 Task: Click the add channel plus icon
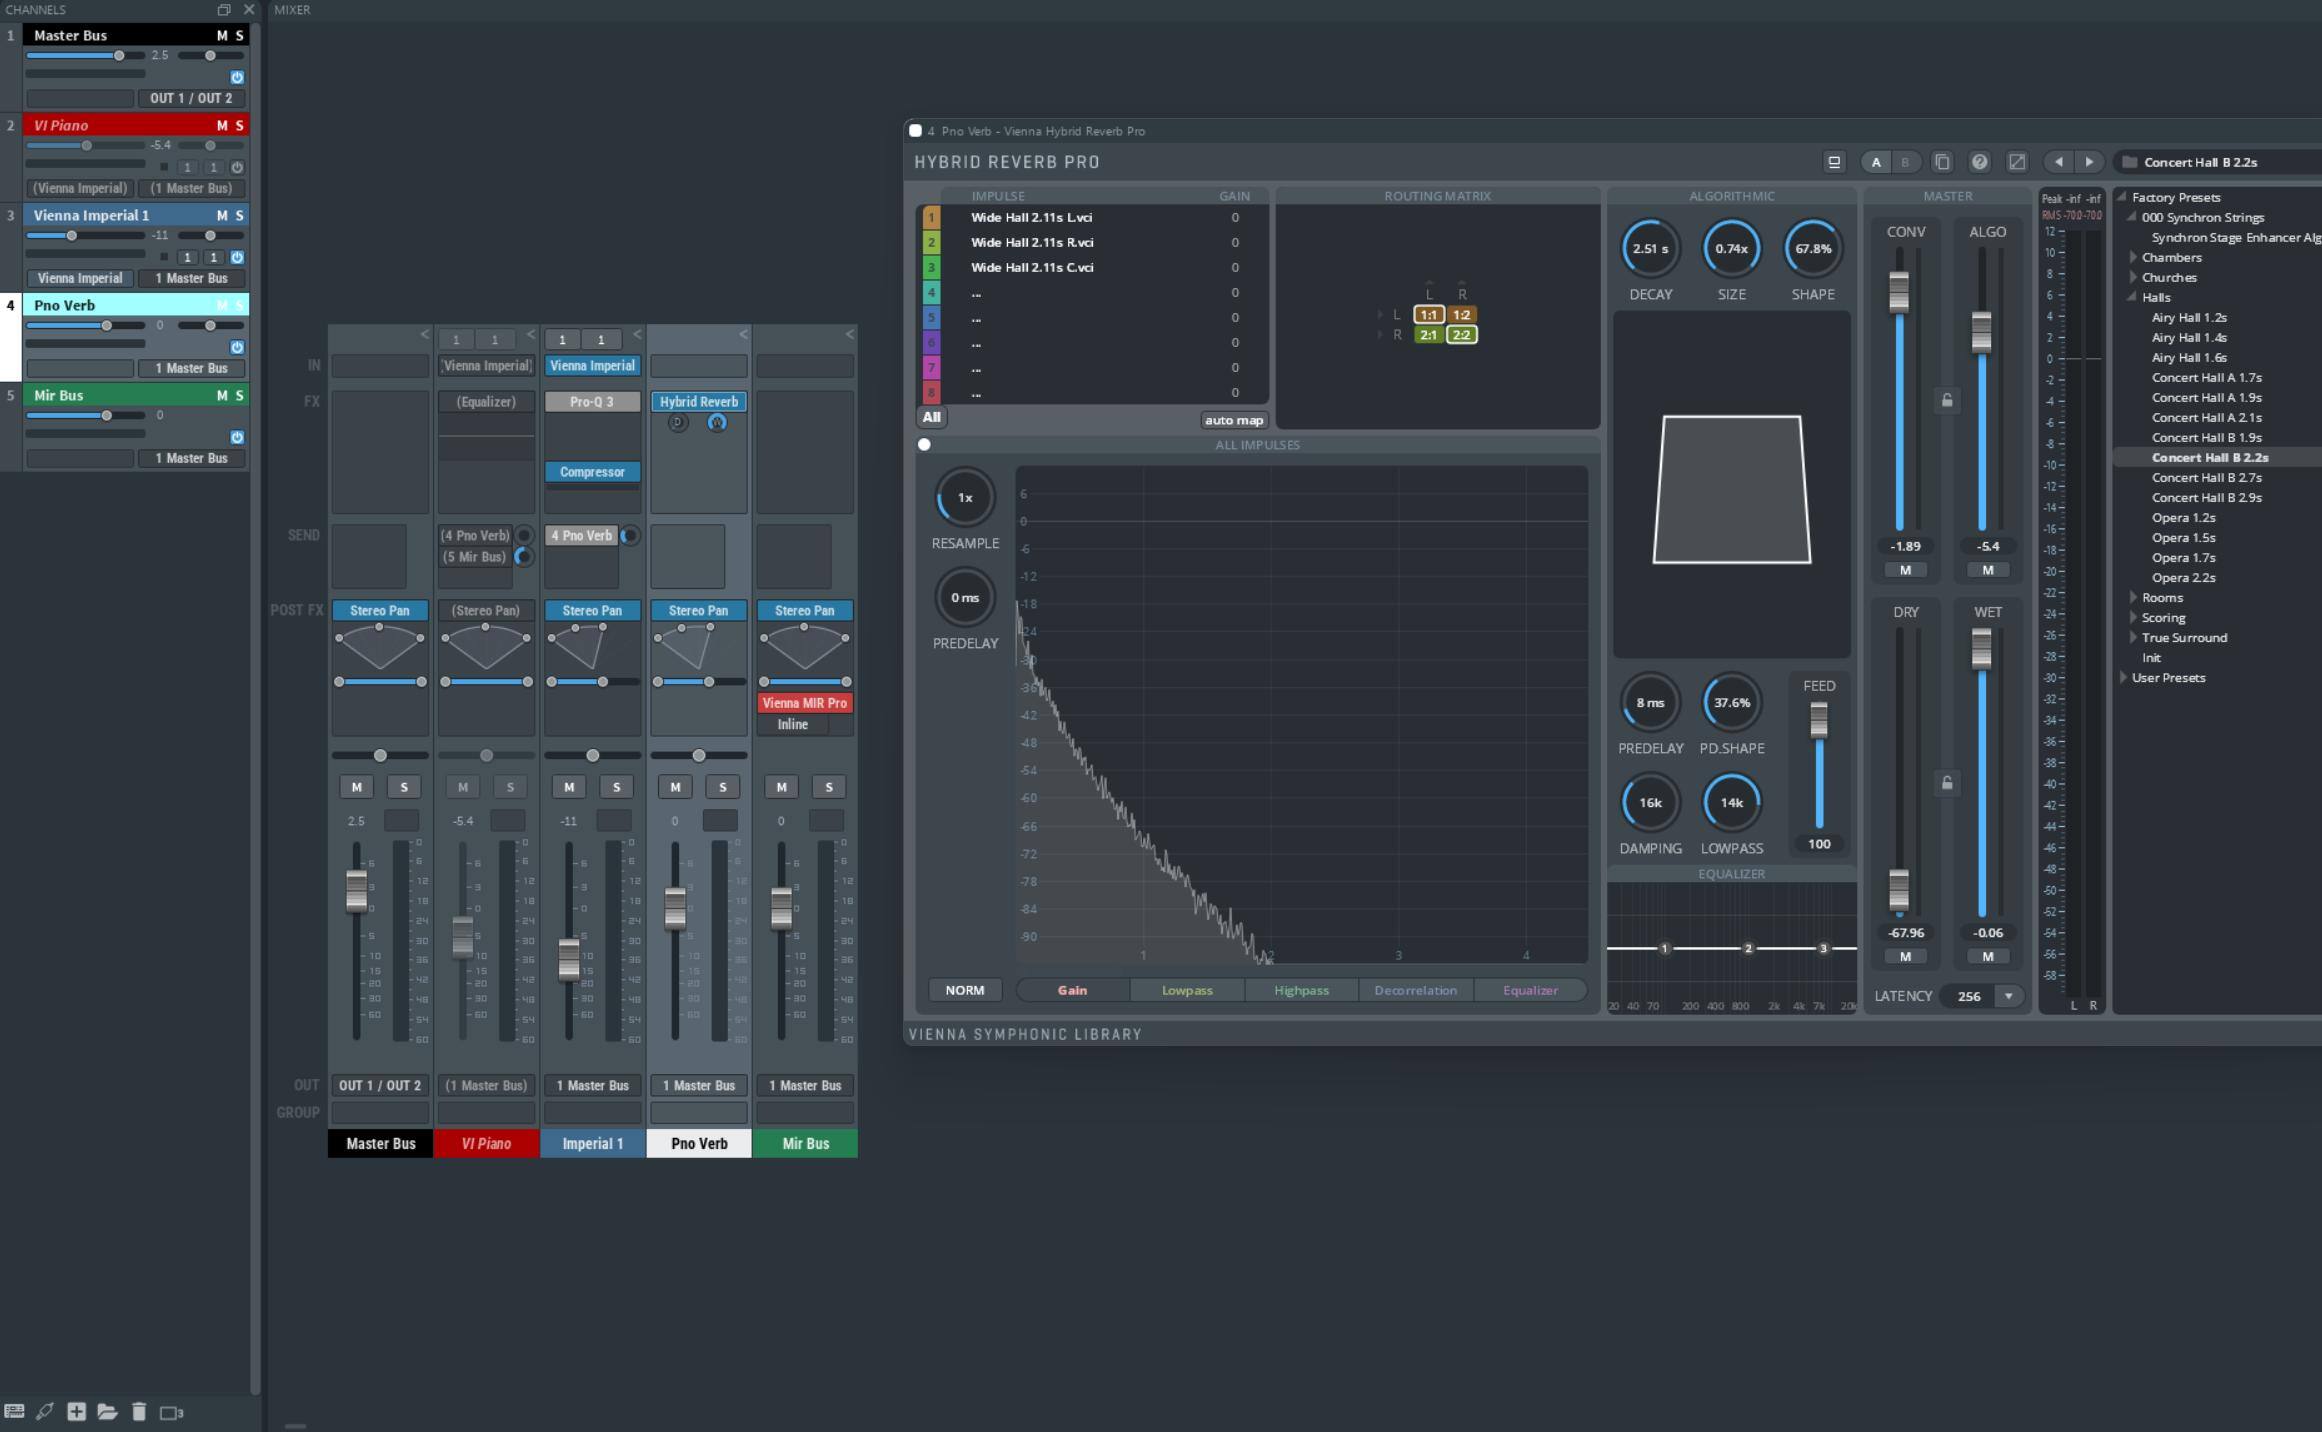click(x=76, y=1411)
